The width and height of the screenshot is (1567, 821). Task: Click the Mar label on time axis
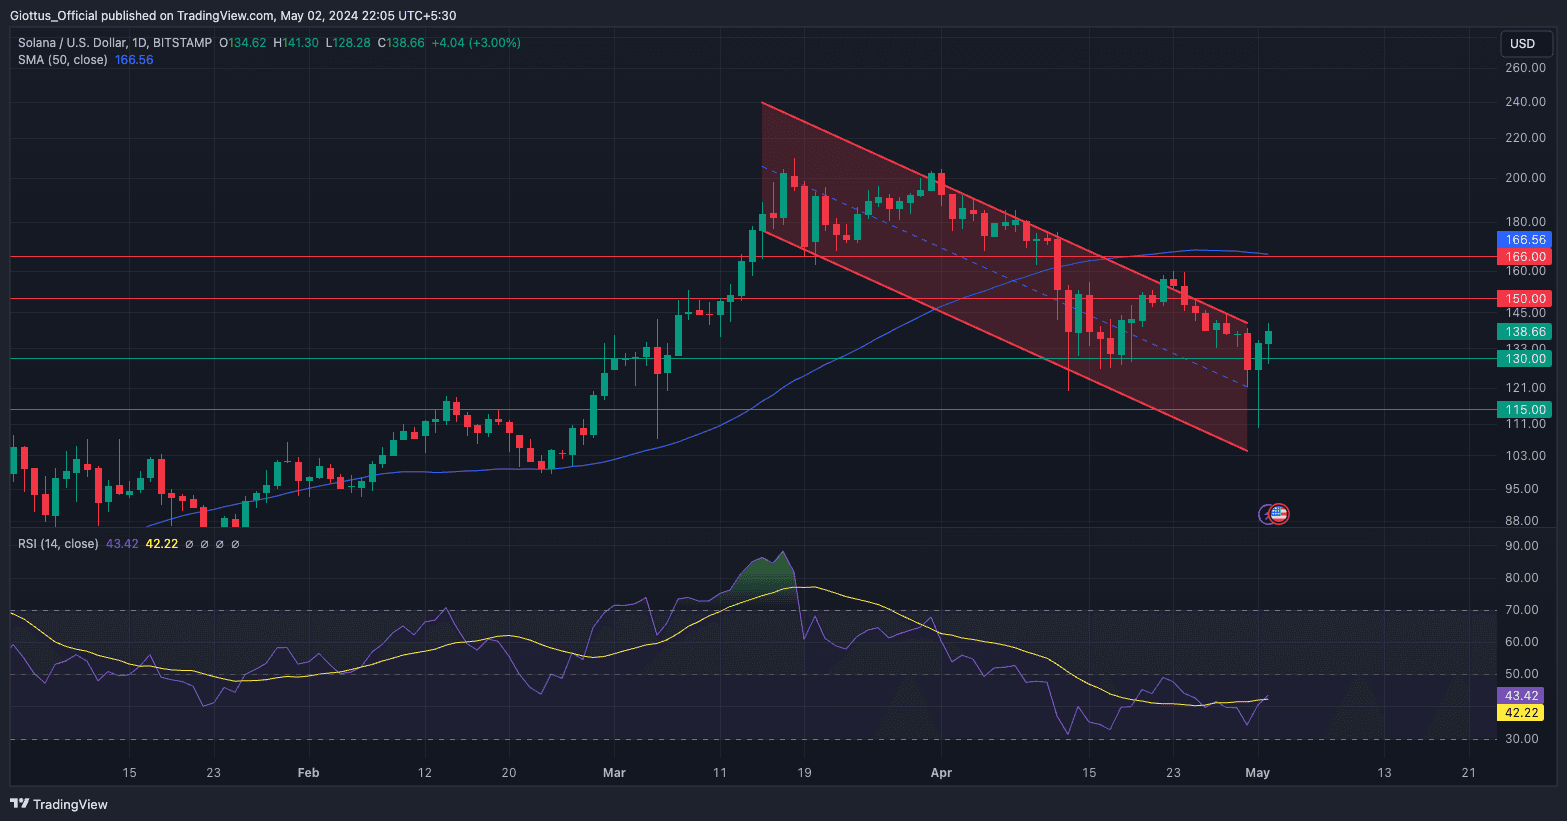pyautogui.click(x=614, y=773)
